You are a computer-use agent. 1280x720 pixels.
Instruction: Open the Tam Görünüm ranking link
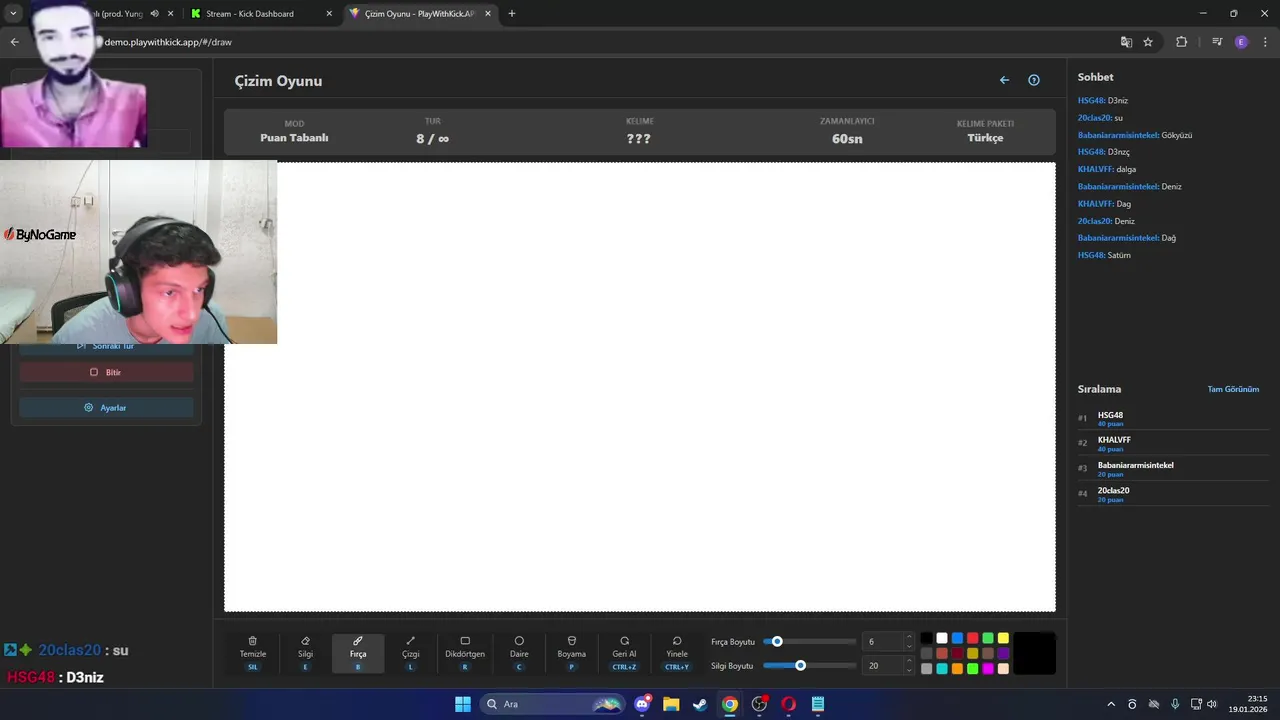click(x=1233, y=389)
